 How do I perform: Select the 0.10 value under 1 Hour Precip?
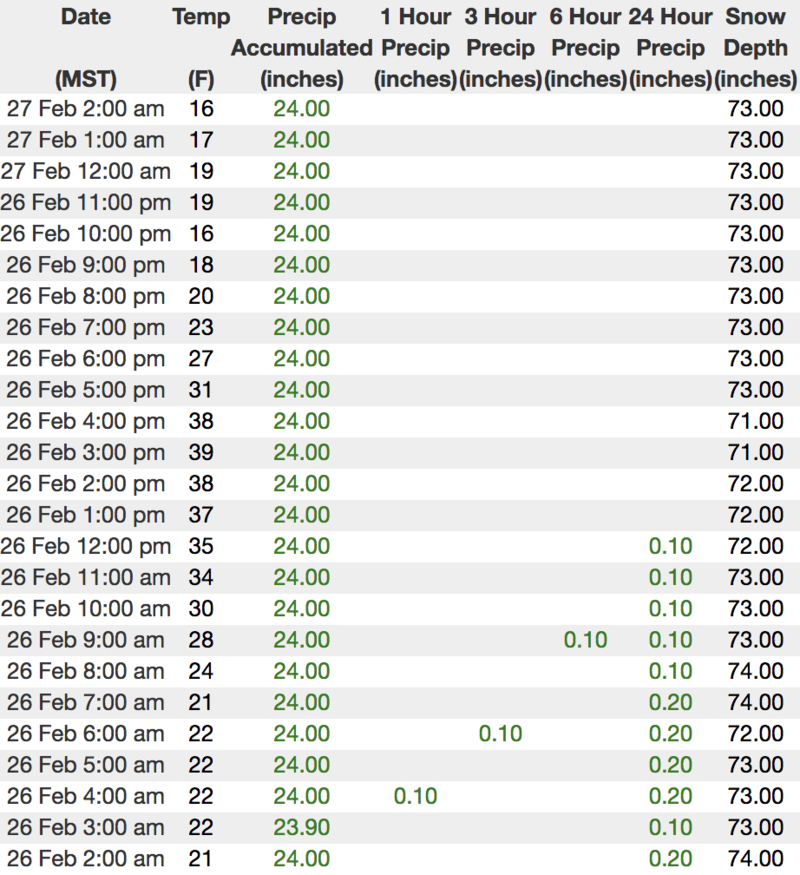pos(415,796)
